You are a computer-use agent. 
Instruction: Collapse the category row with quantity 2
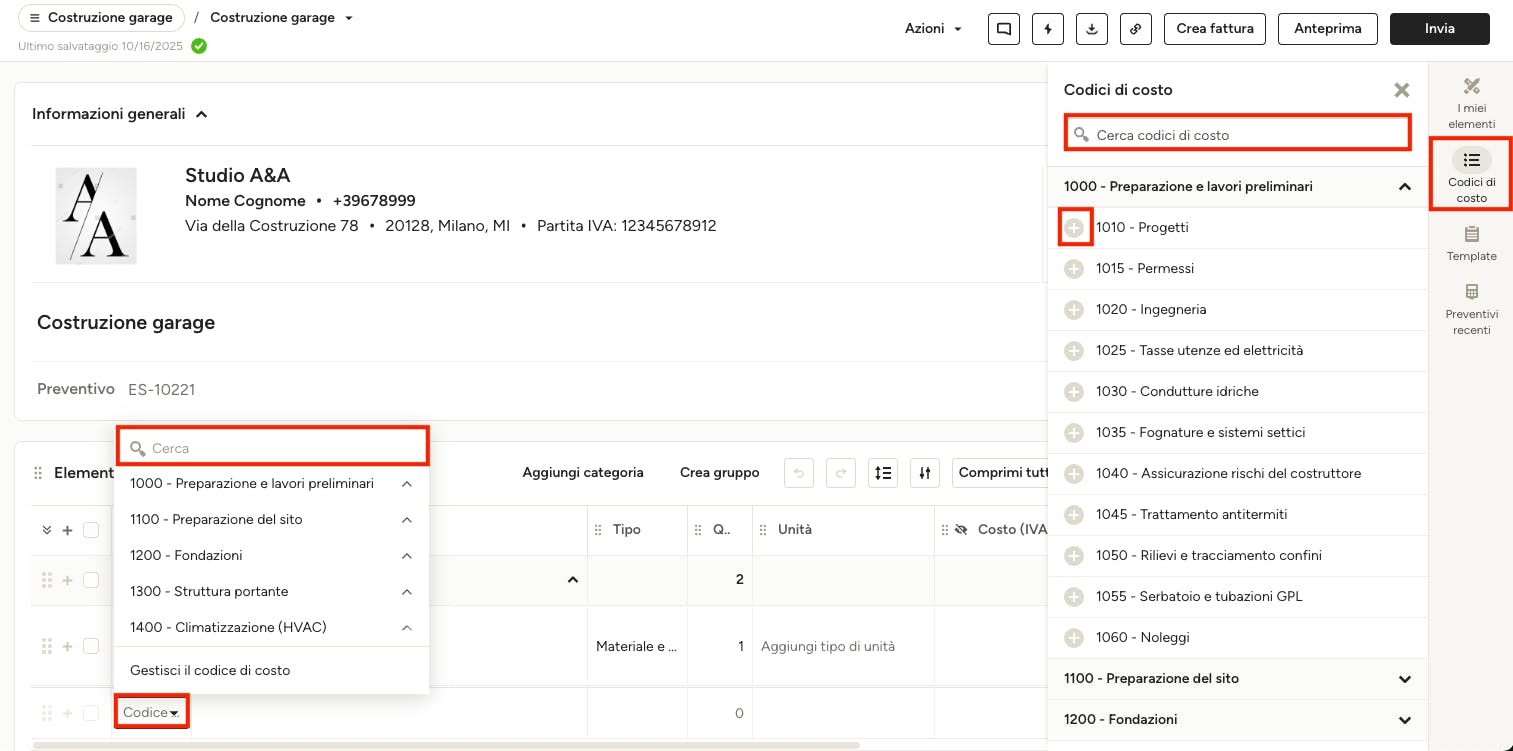click(x=573, y=580)
